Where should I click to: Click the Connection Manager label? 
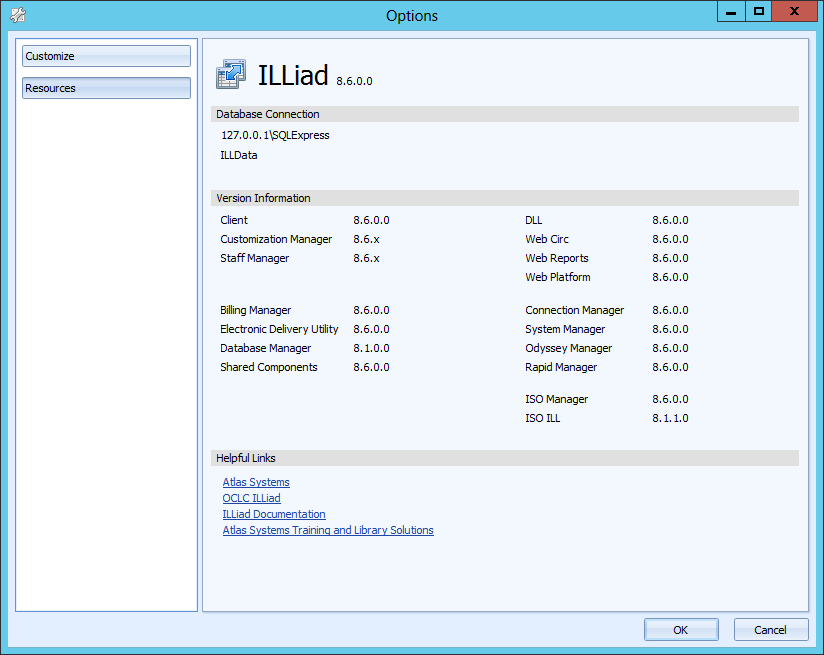(575, 310)
